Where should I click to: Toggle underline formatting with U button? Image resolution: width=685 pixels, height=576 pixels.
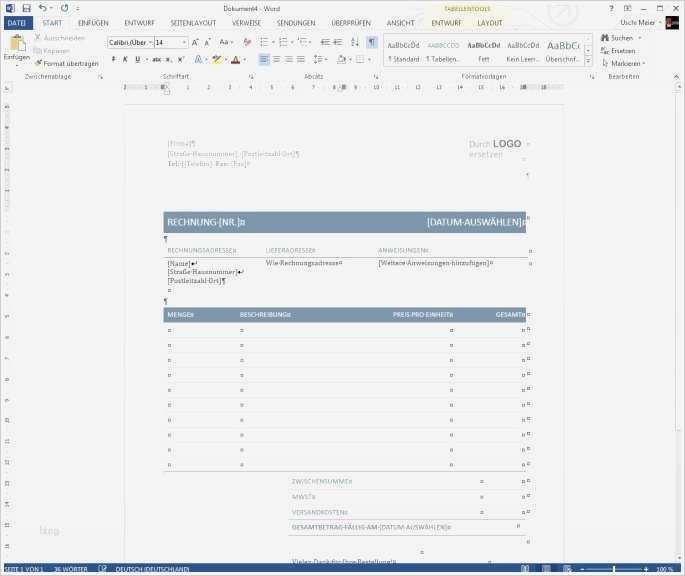138,59
